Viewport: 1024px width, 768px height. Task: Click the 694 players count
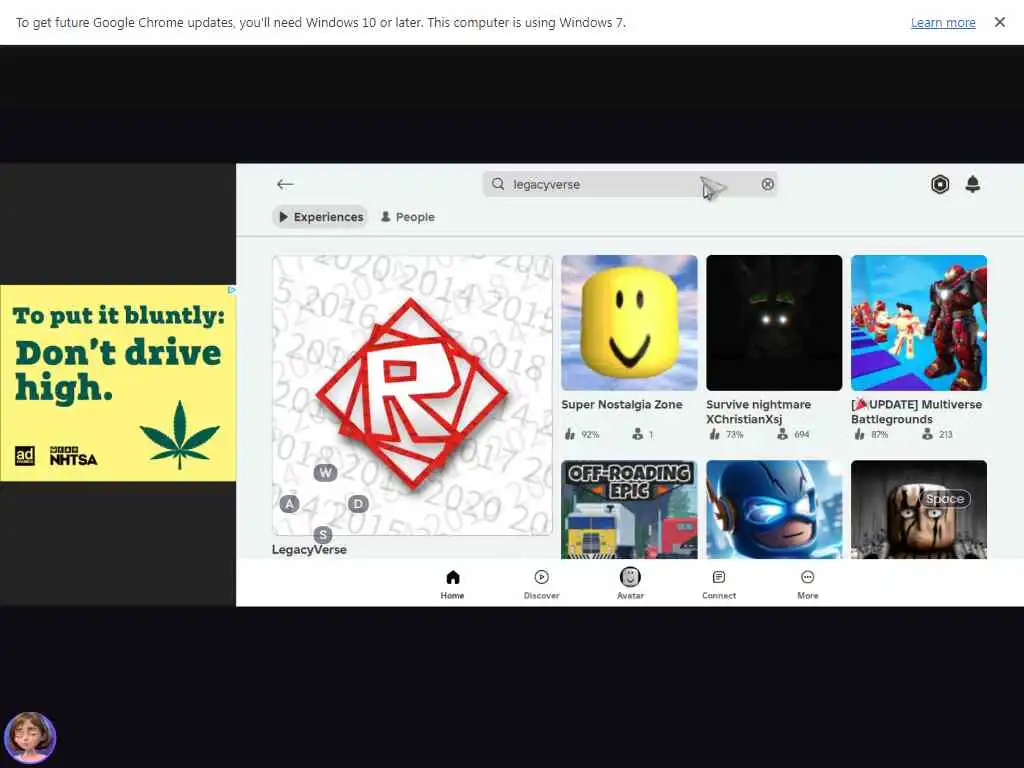pos(793,434)
